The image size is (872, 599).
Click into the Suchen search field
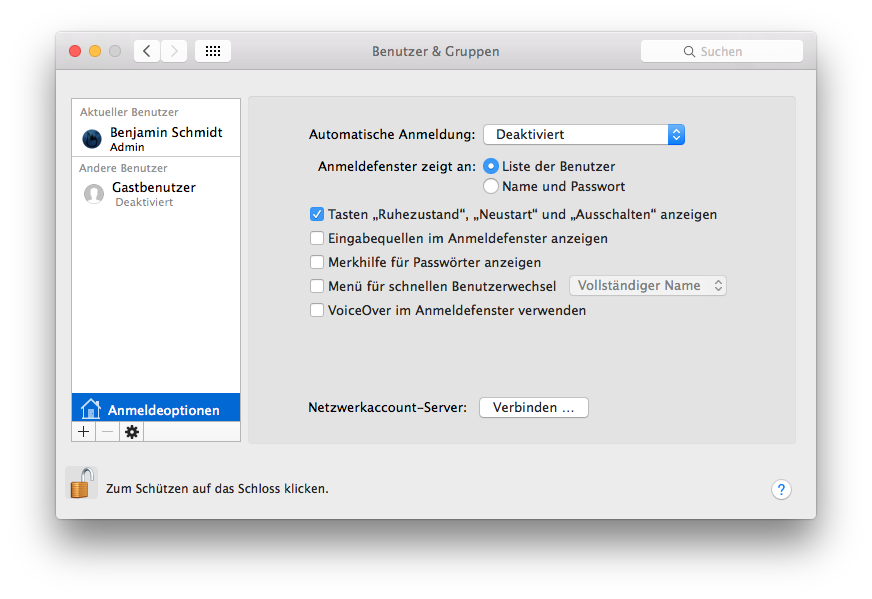click(722, 51)
